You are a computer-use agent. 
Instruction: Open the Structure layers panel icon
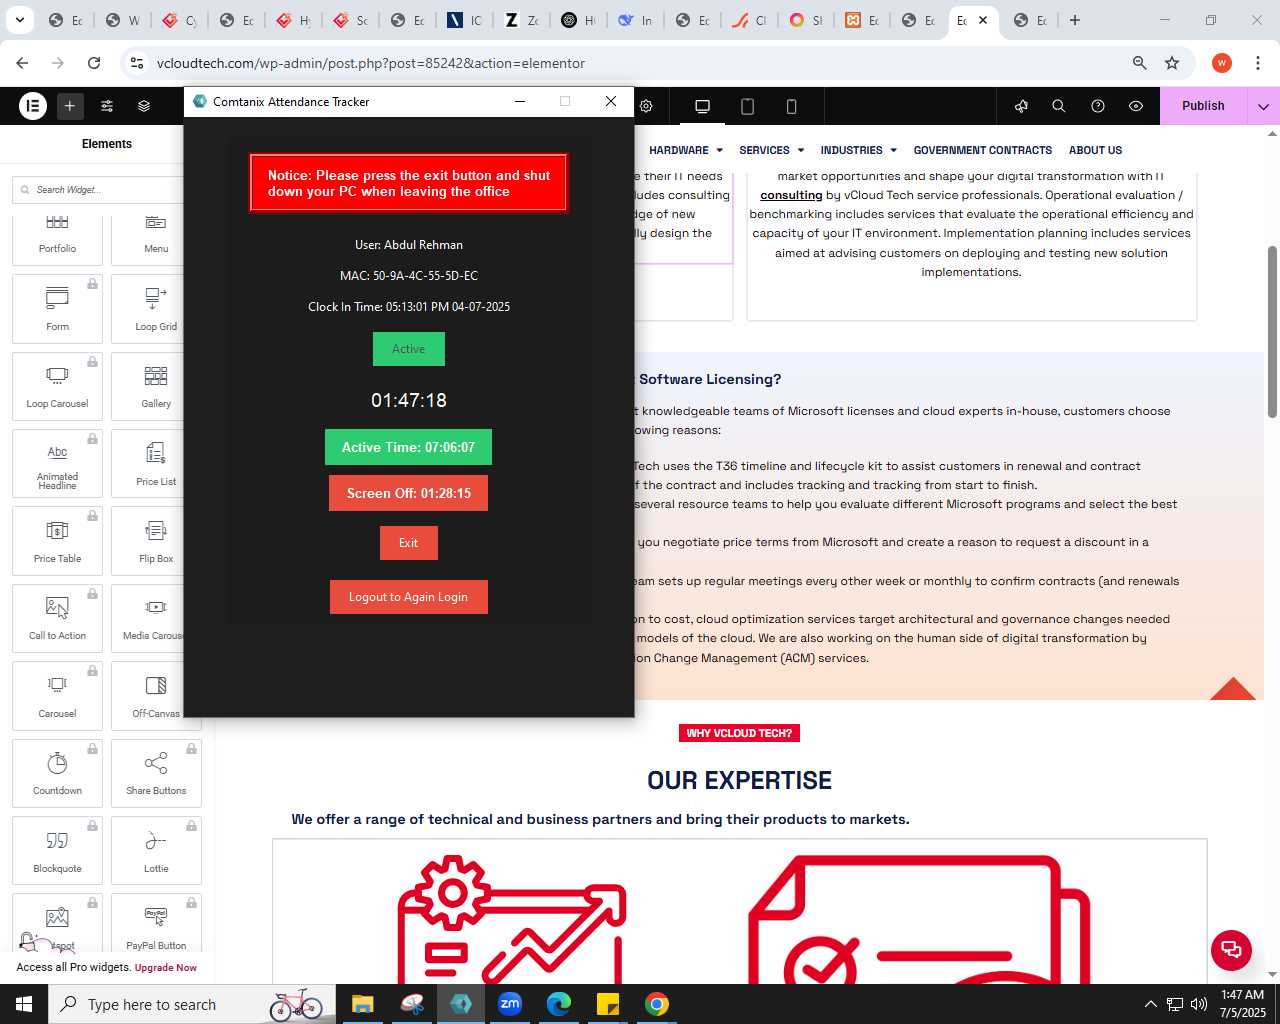144,105
